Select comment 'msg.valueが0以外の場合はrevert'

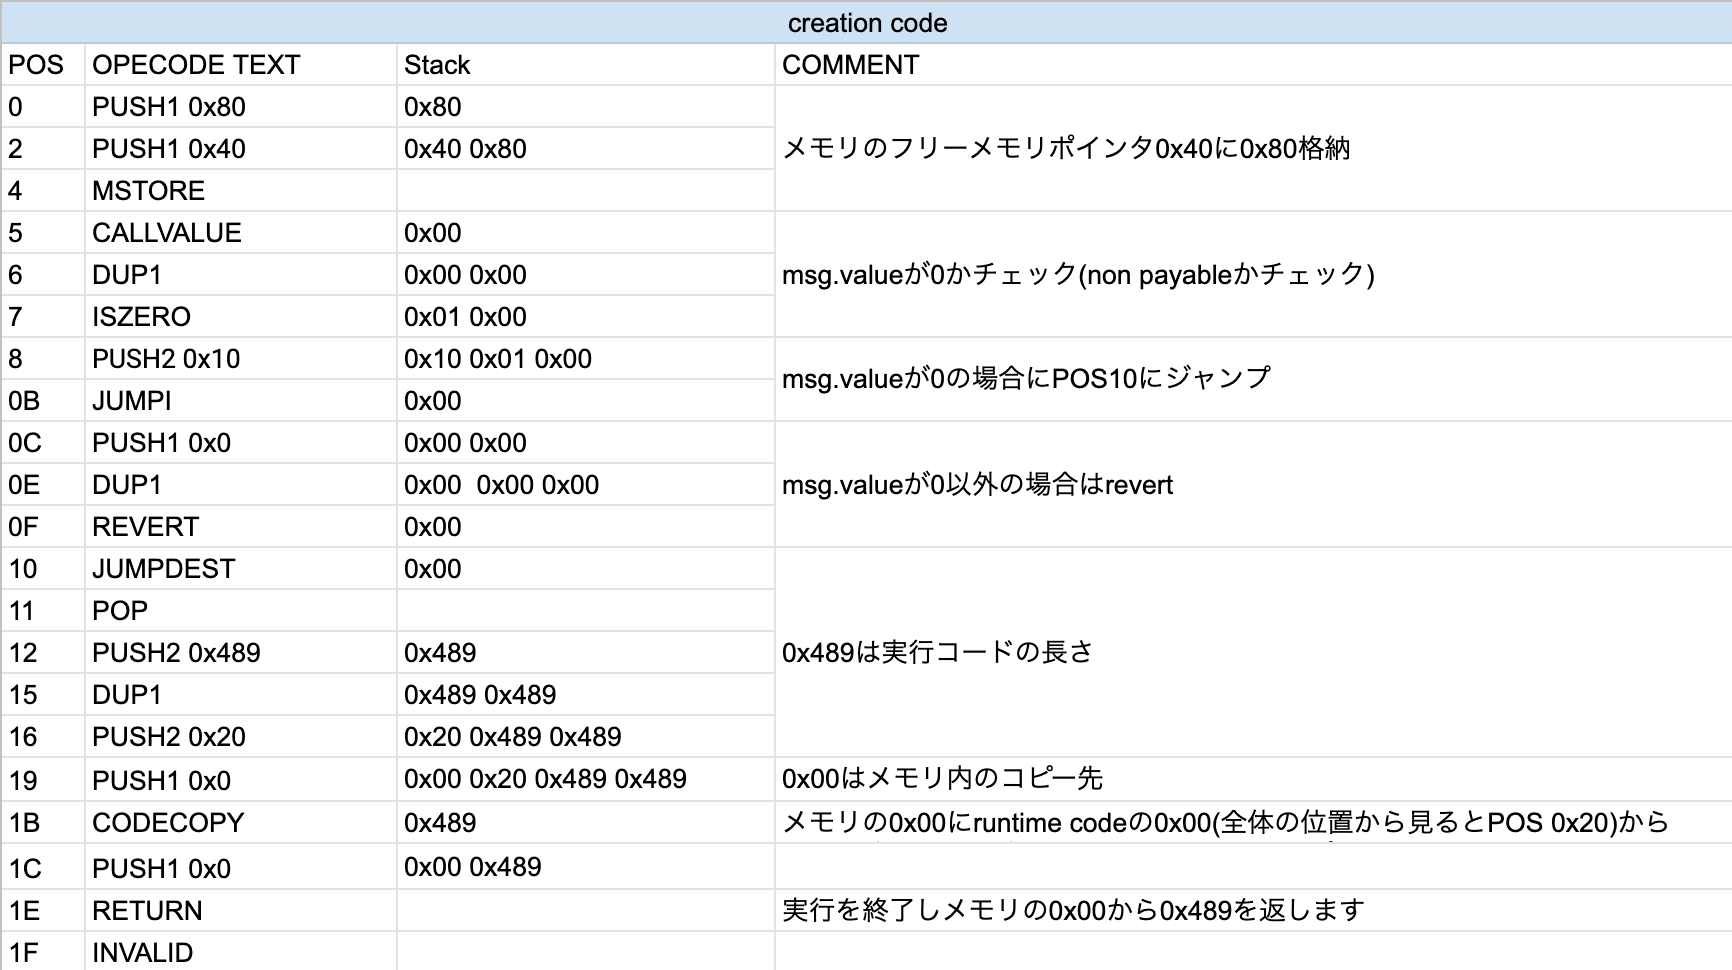click(x=1253, y=485)
